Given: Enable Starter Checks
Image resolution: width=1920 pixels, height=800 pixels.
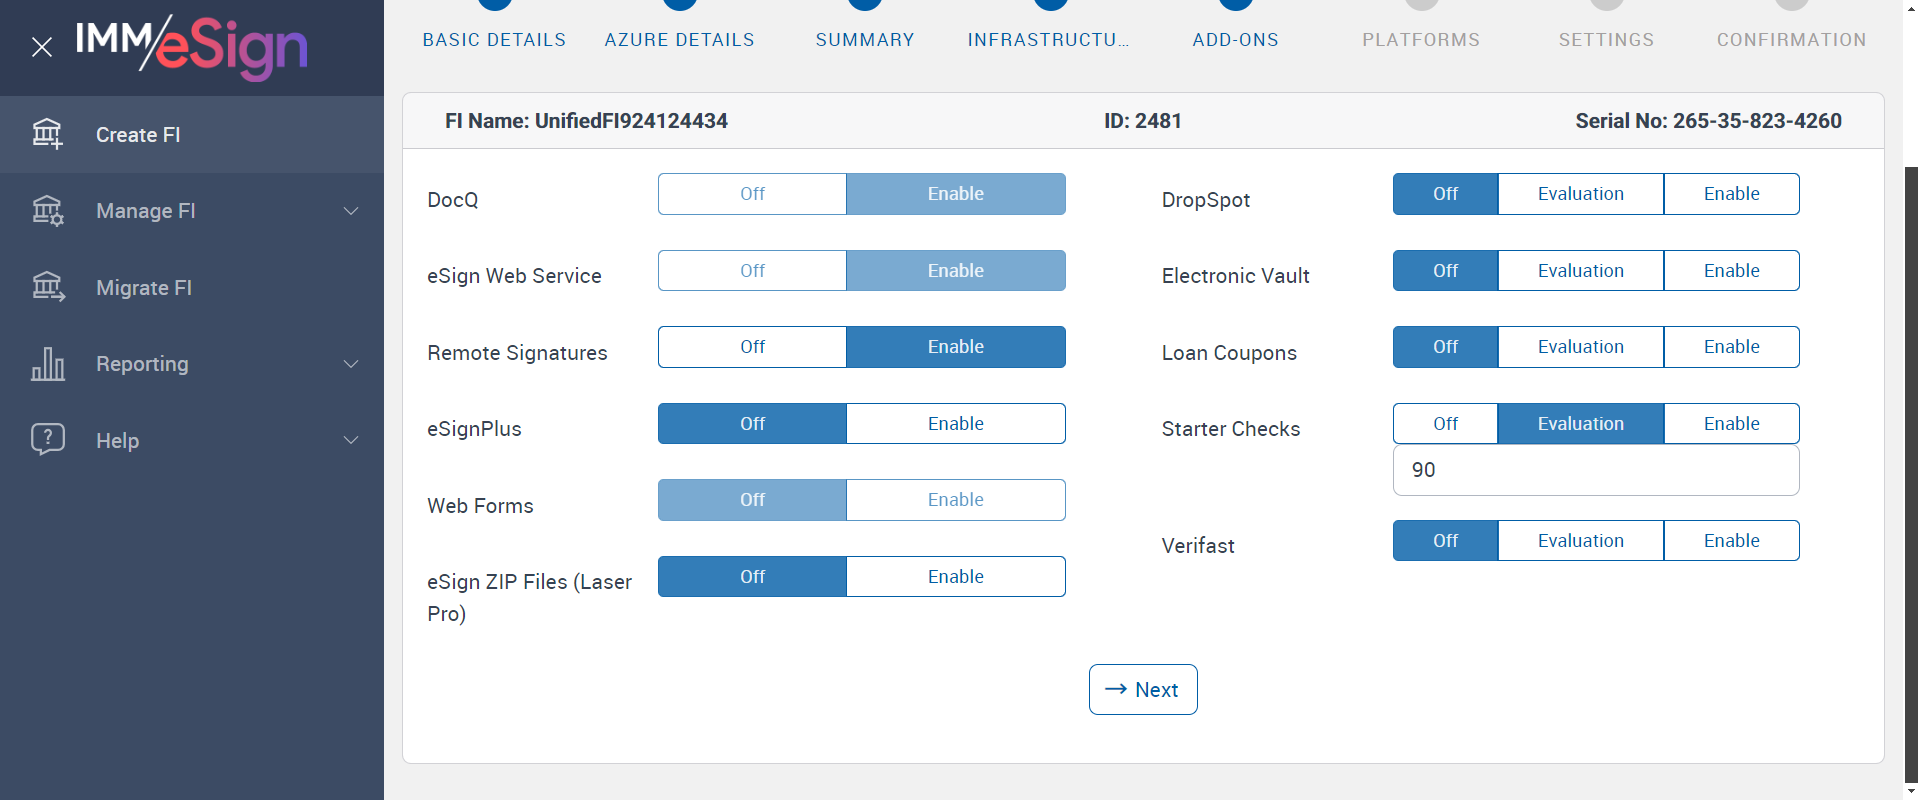Looking at the screenshot, I should tap(1732, 424).
